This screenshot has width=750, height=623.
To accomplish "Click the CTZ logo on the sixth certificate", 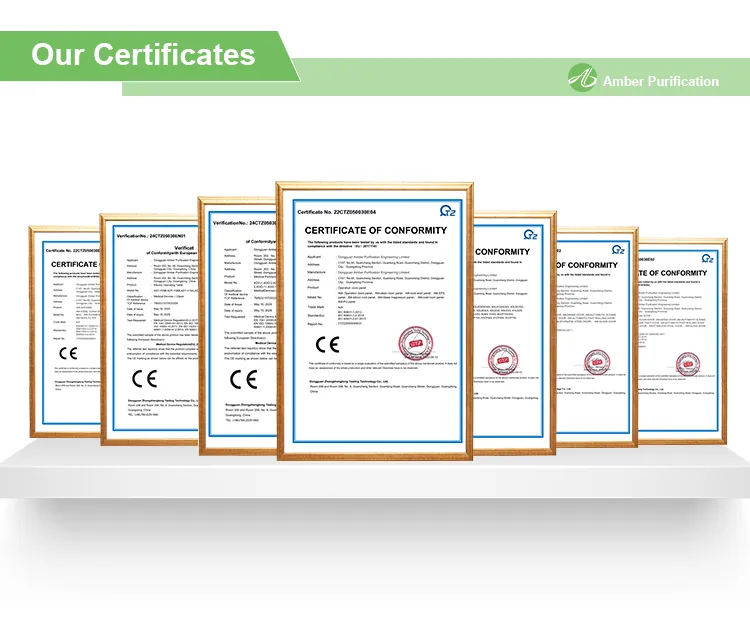I will (x=620, y=248).
